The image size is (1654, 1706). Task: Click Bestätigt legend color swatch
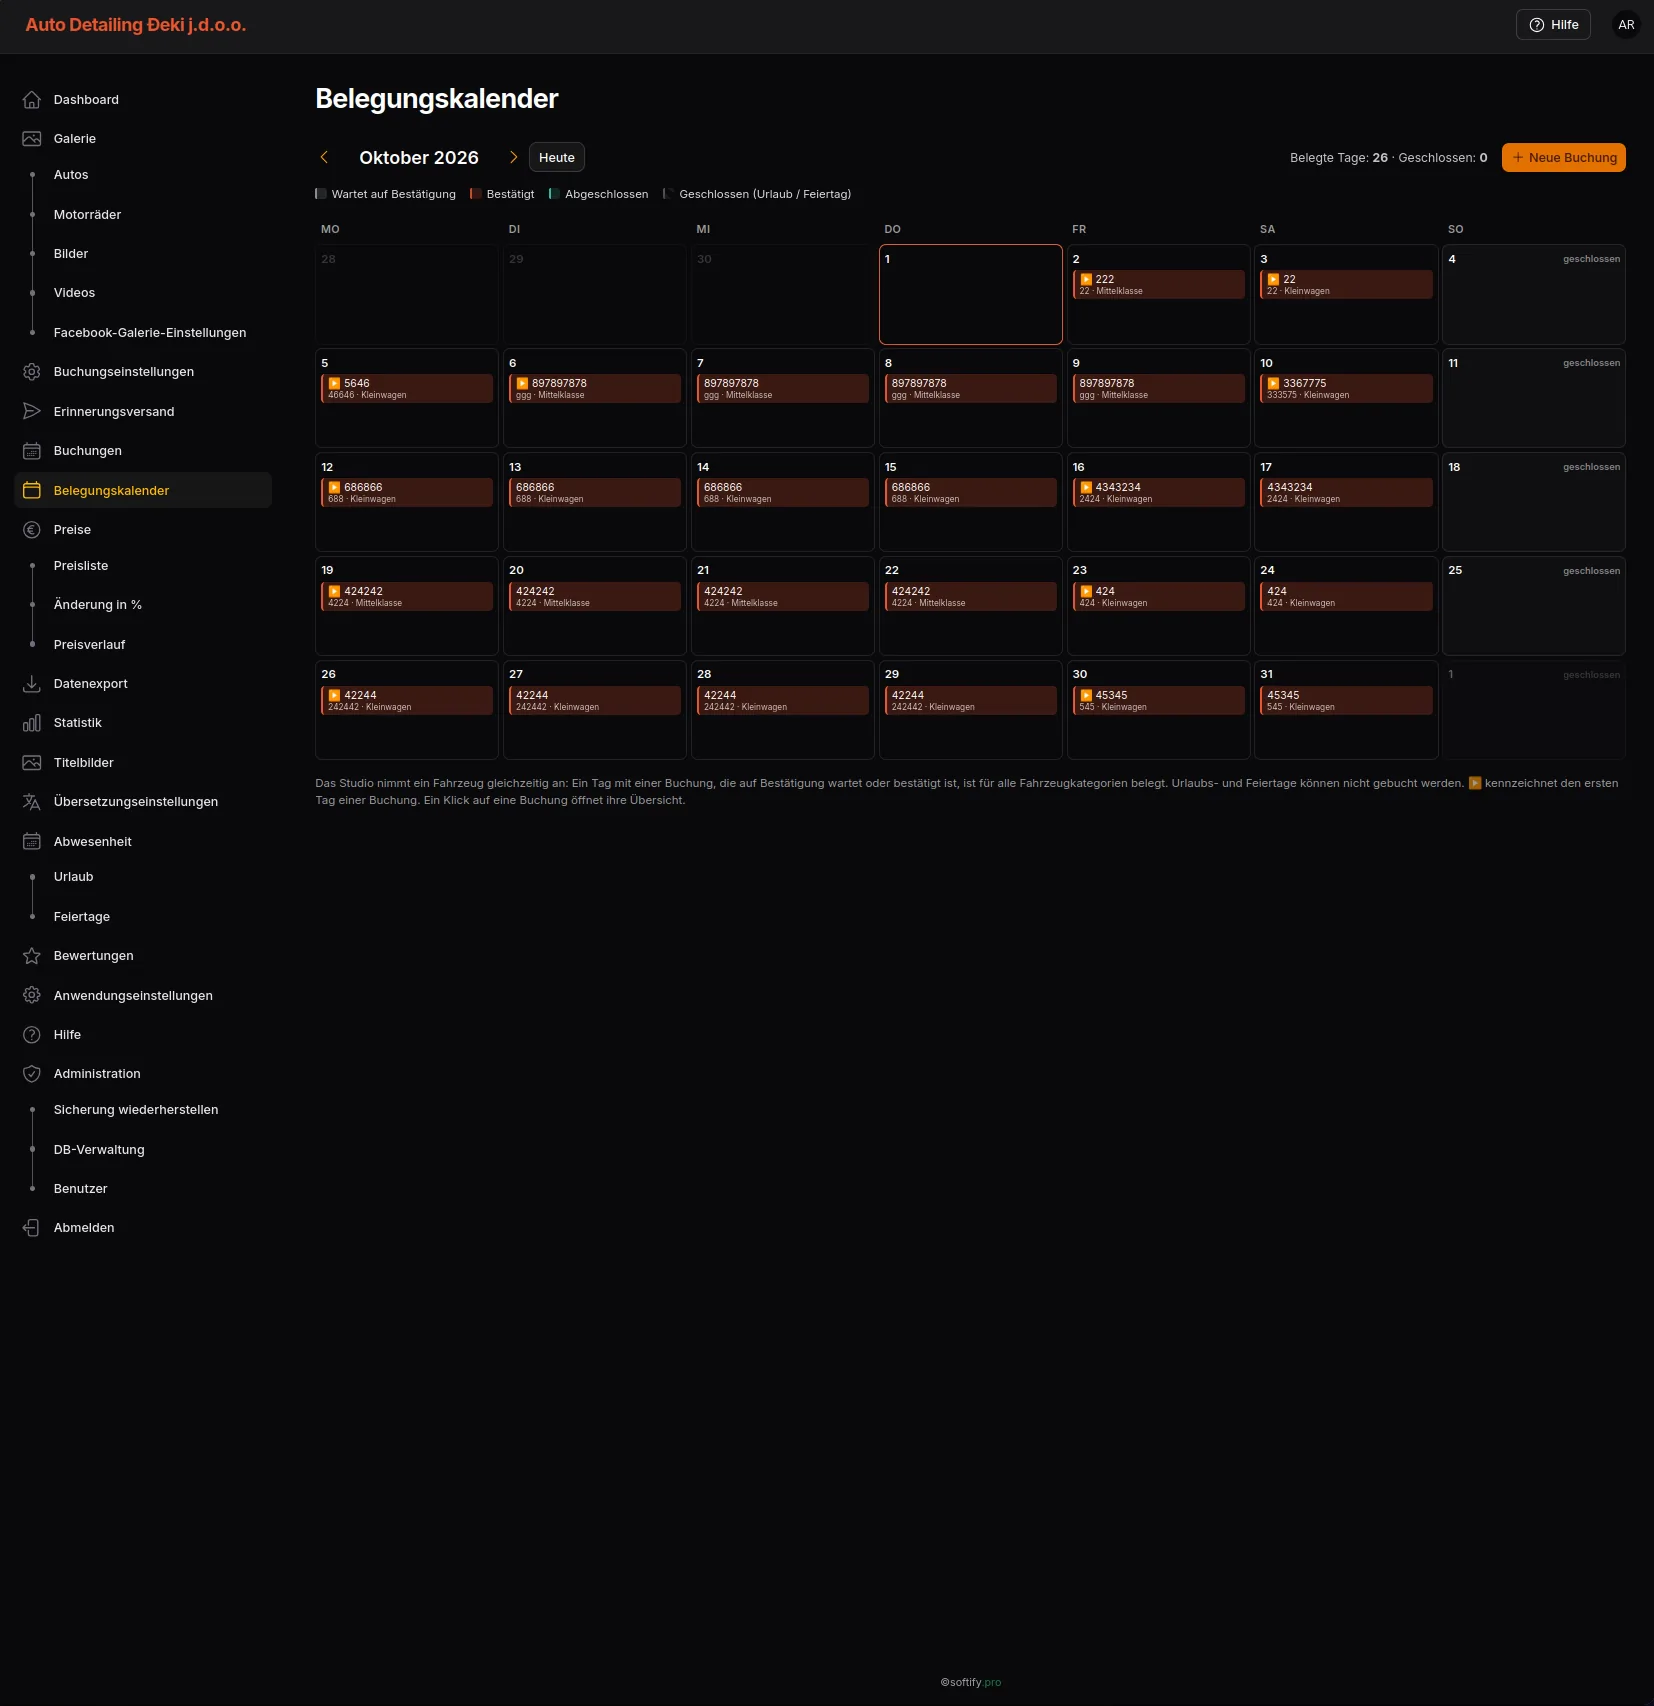476,194
